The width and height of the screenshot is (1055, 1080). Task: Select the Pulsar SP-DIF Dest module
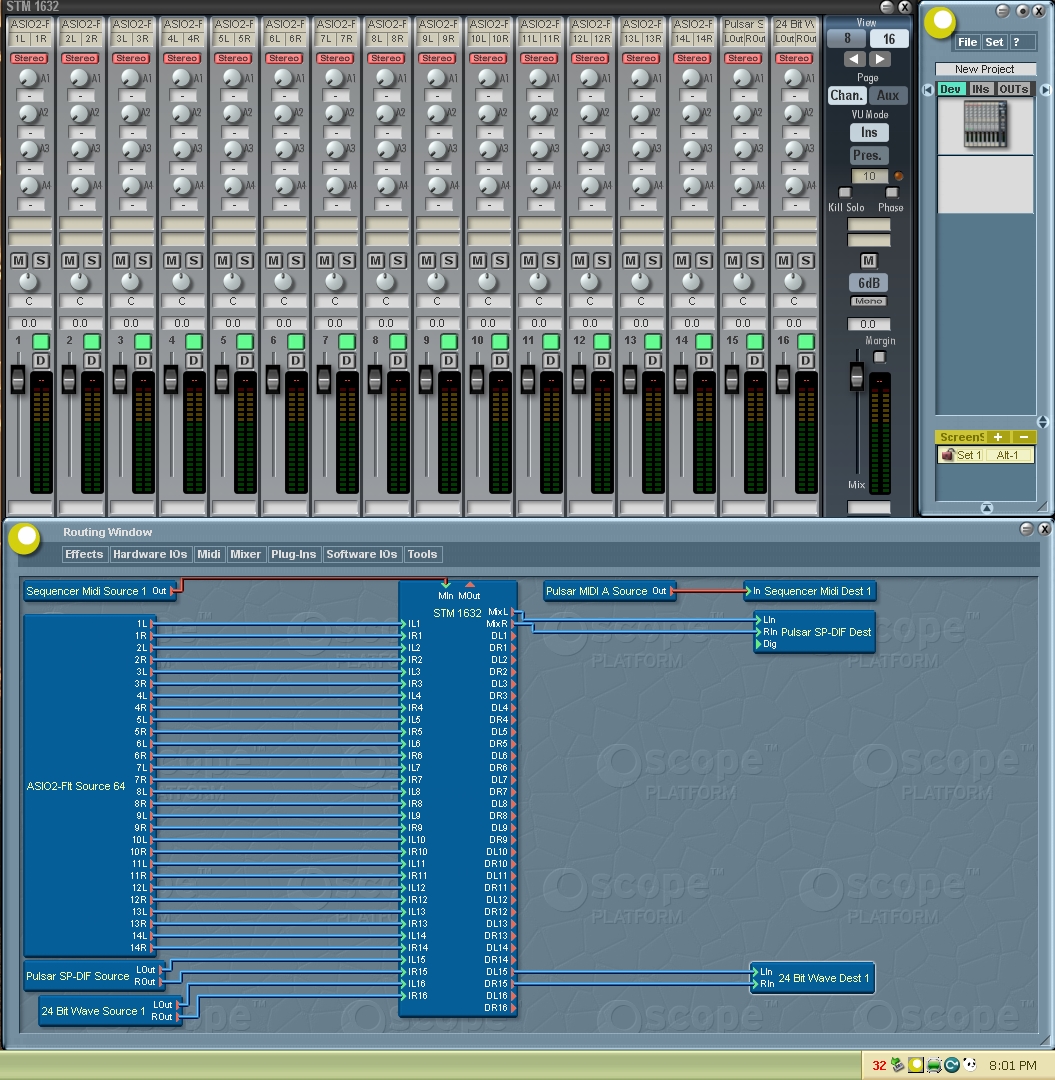click(815, 632)
